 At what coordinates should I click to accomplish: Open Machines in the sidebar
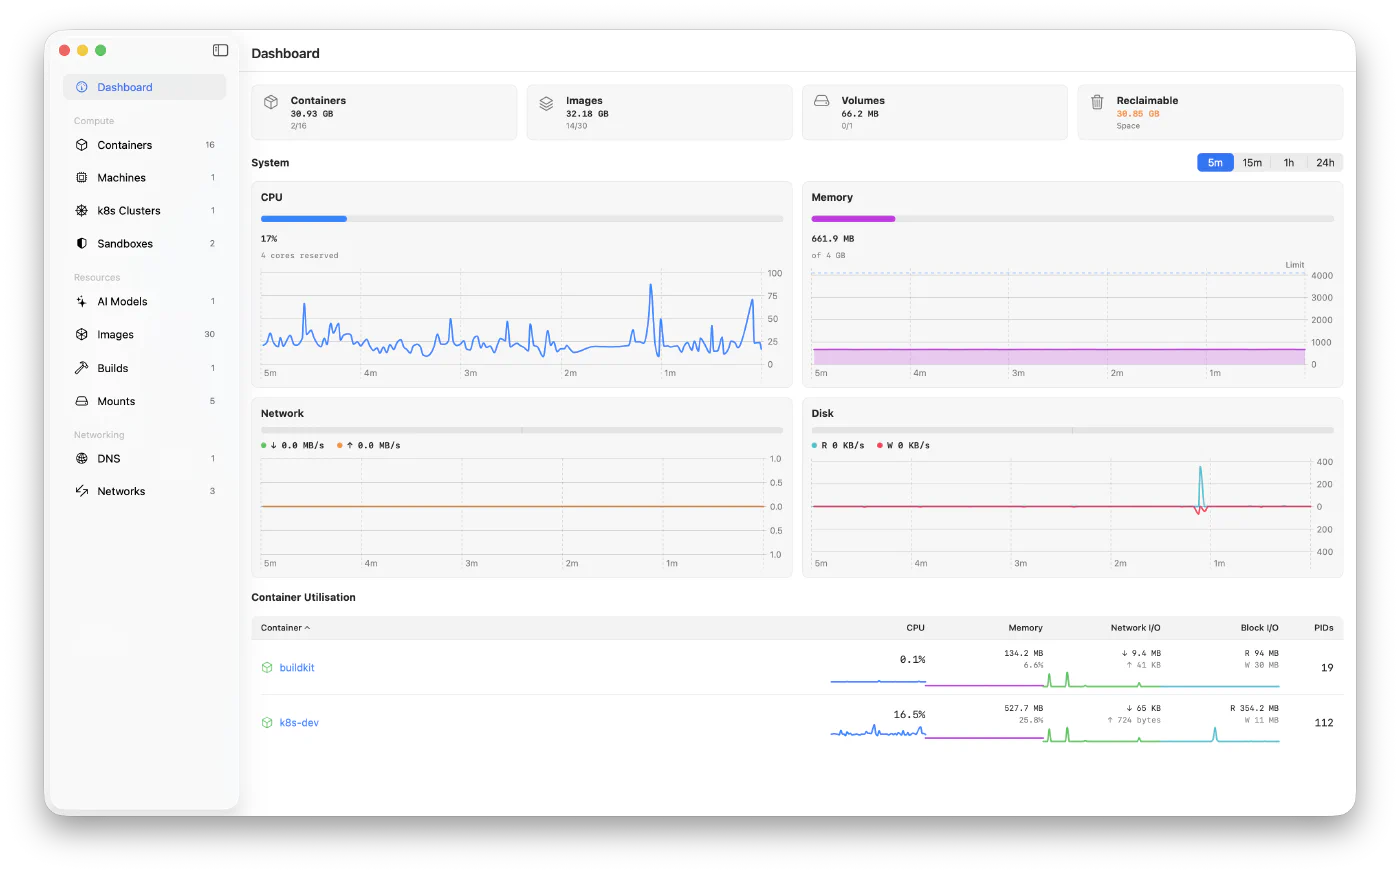[145, 178]
